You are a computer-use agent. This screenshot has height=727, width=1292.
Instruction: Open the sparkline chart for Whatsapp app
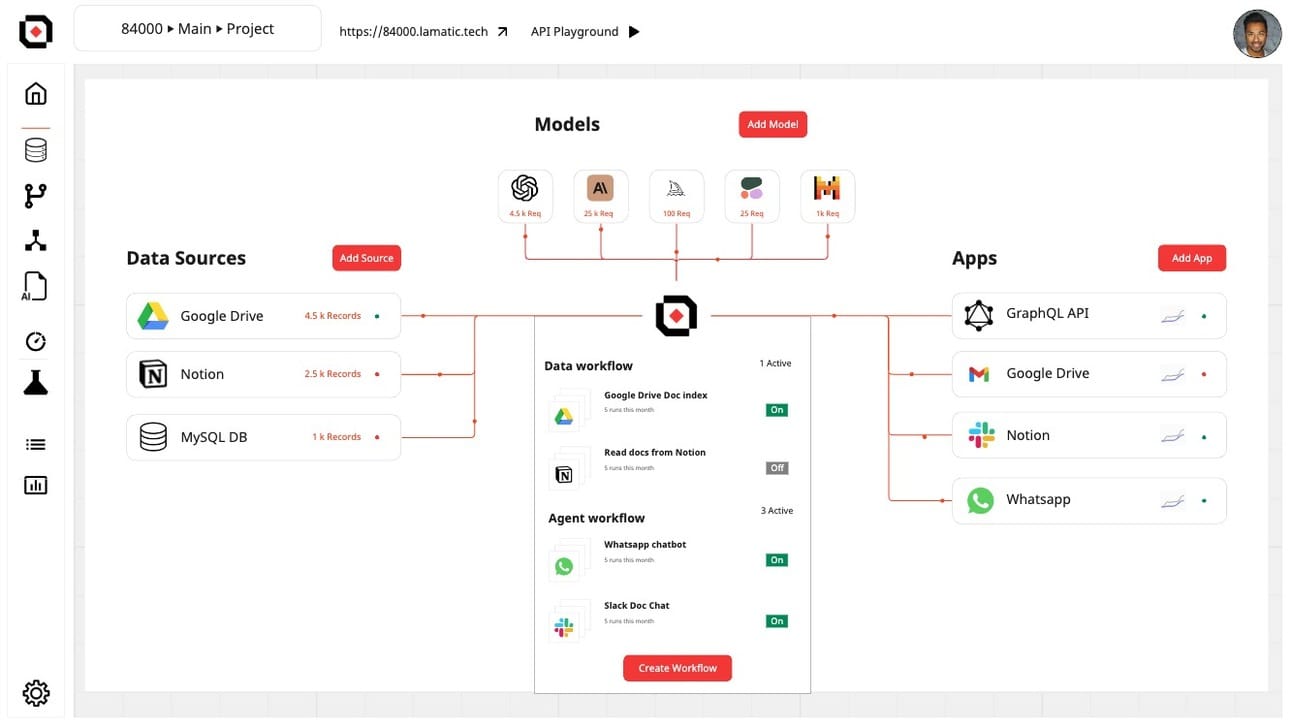(1172, 501)
